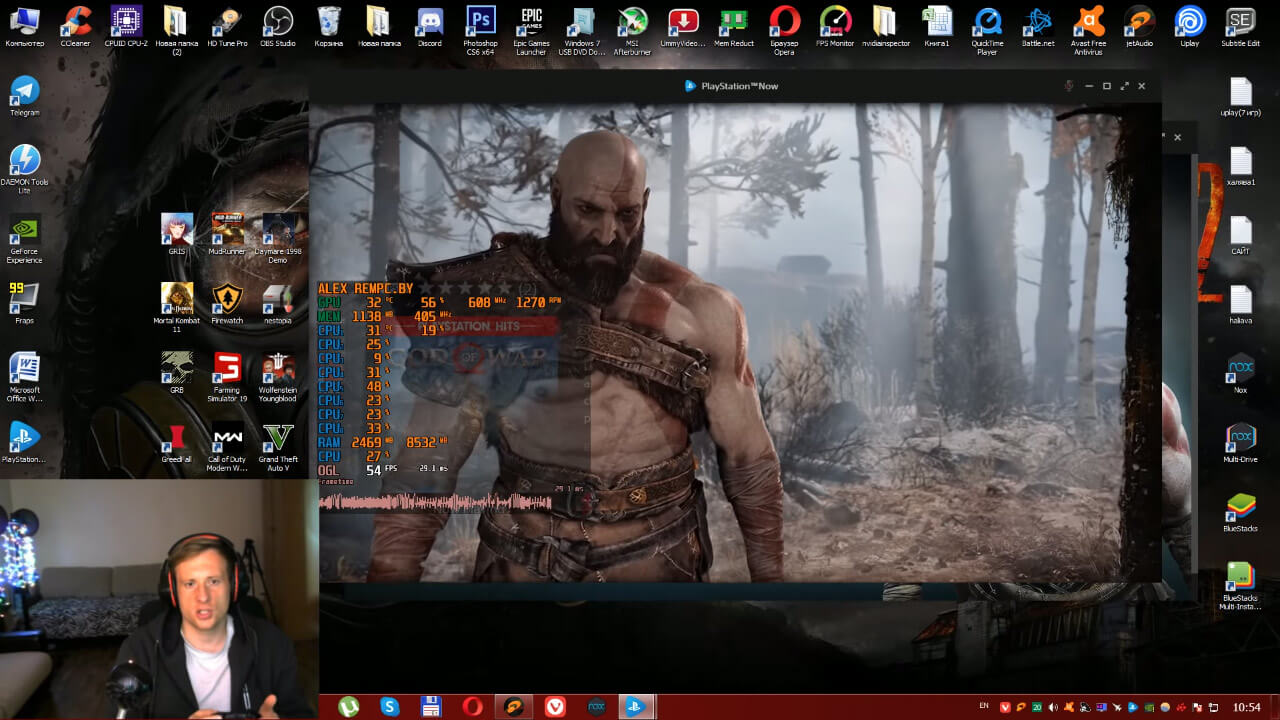The image size is (1280, 720).
Task: Open Firewatch game shortcut
Action: click(x=227, y=304)
